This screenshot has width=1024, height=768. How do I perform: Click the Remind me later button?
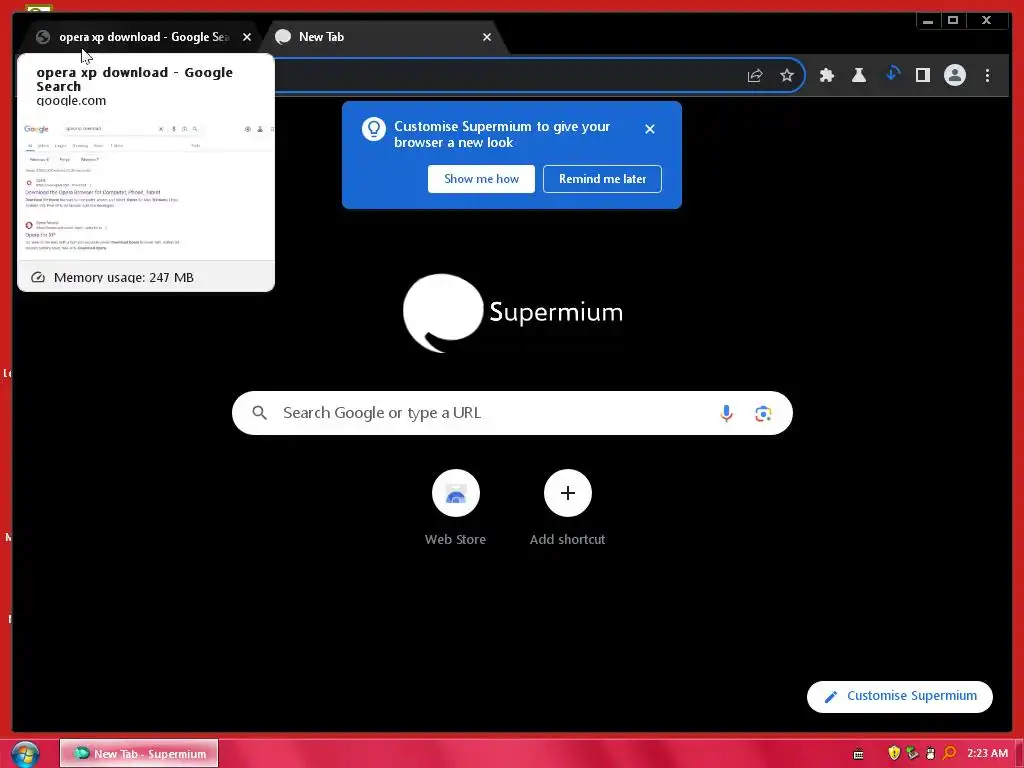tap(602, 179)
